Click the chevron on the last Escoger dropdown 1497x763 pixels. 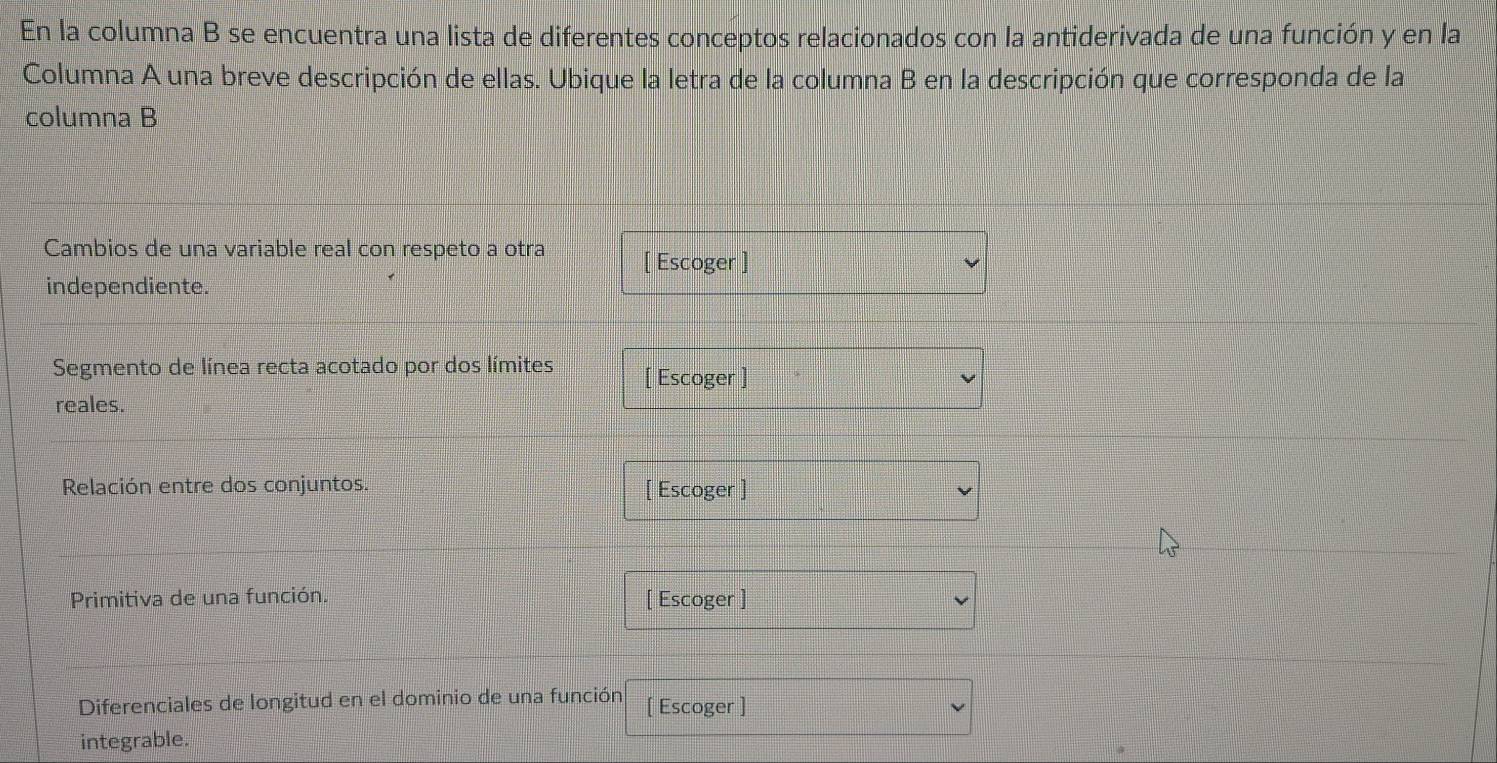tap(955, 706)
